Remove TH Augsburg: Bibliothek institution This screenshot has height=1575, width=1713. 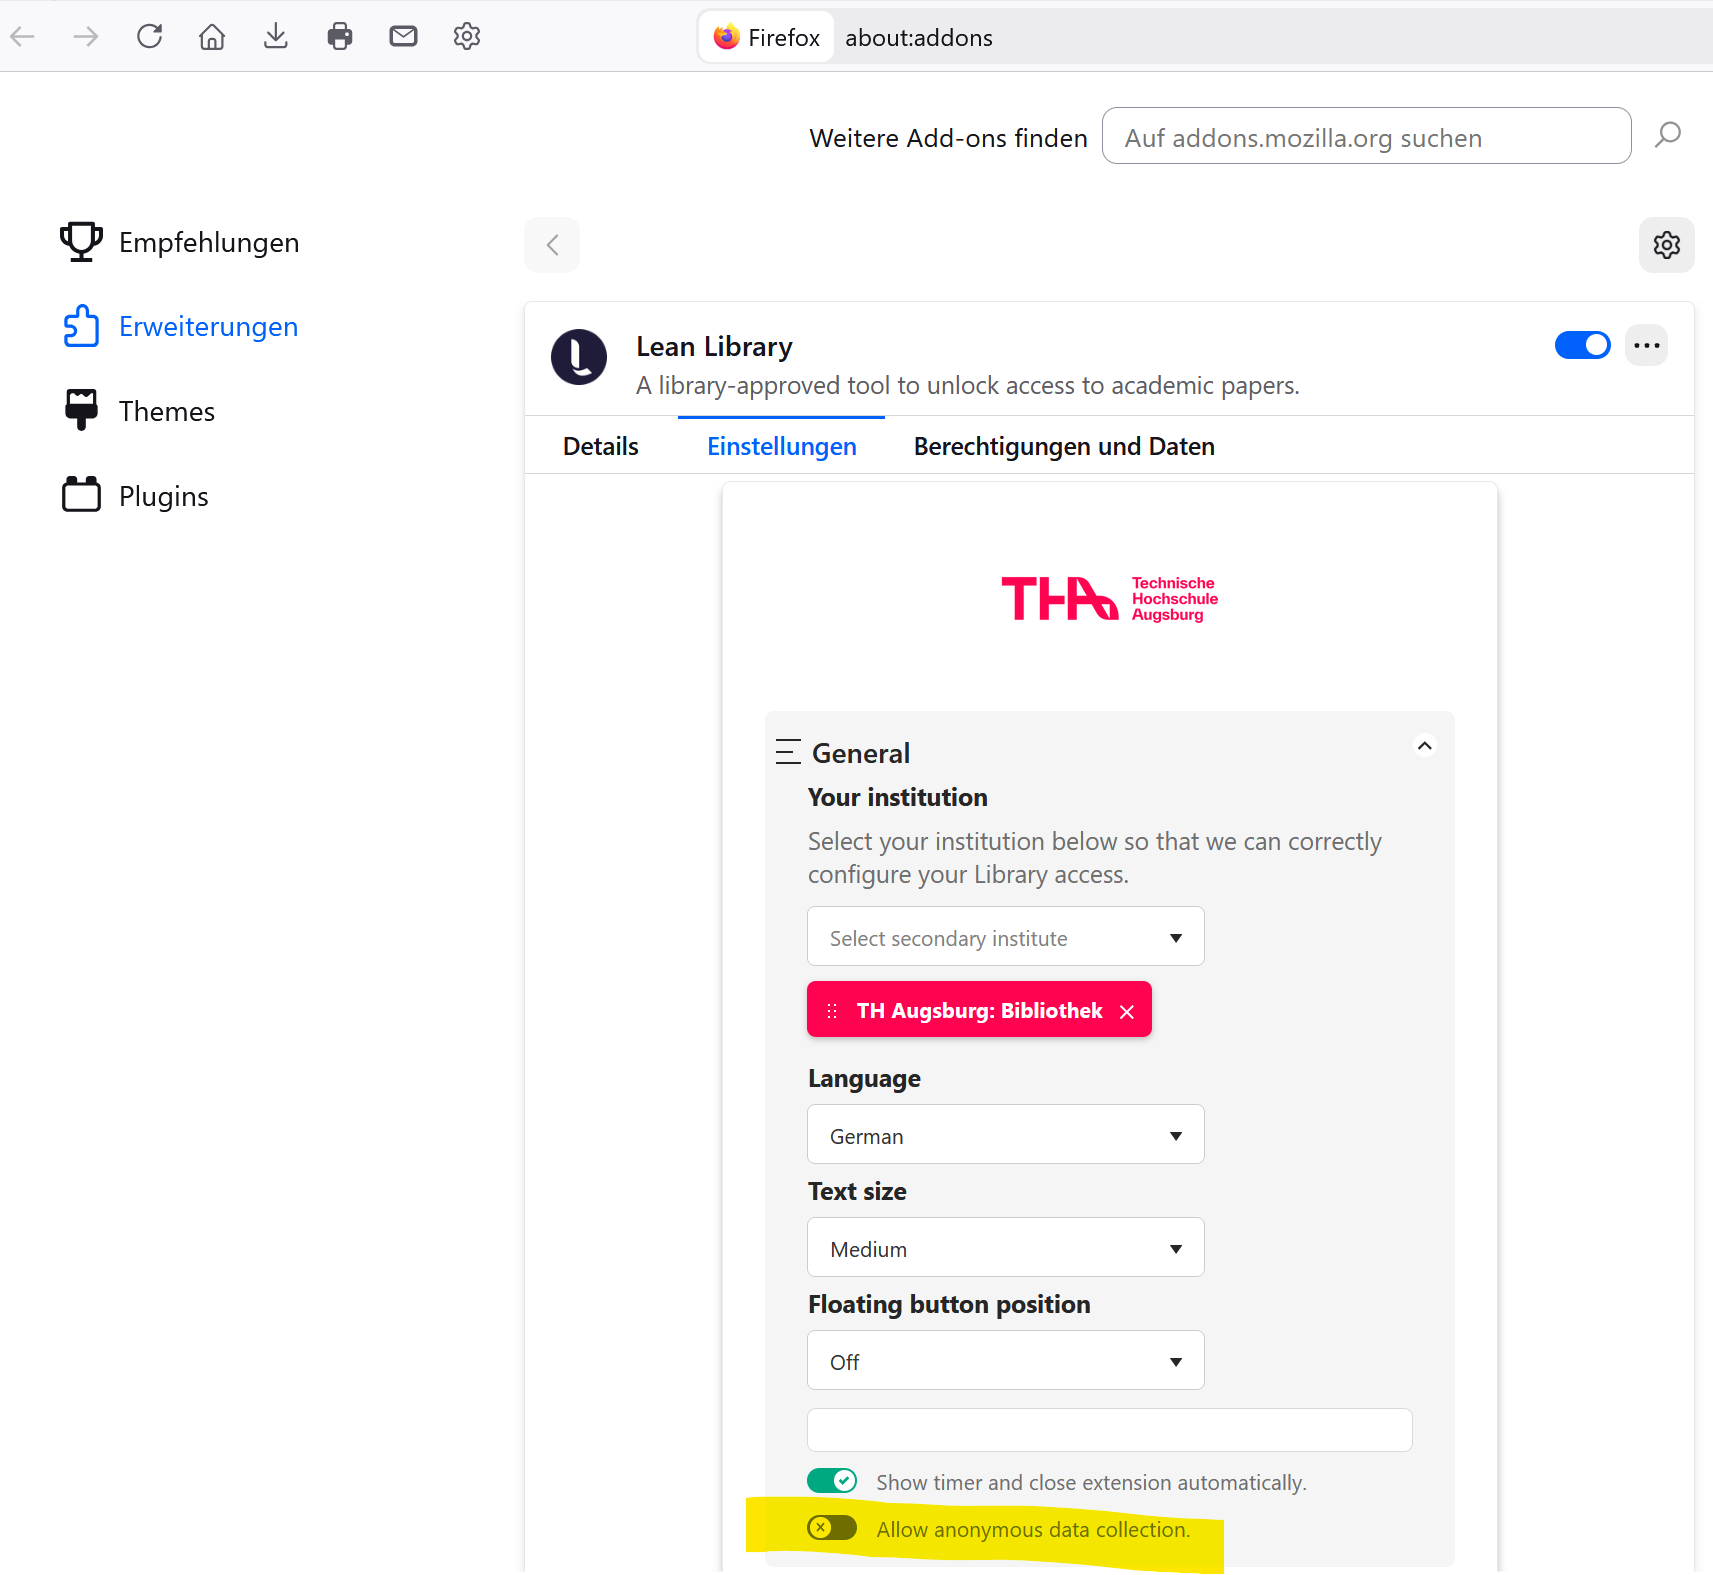click(x=1127, y=1012)
